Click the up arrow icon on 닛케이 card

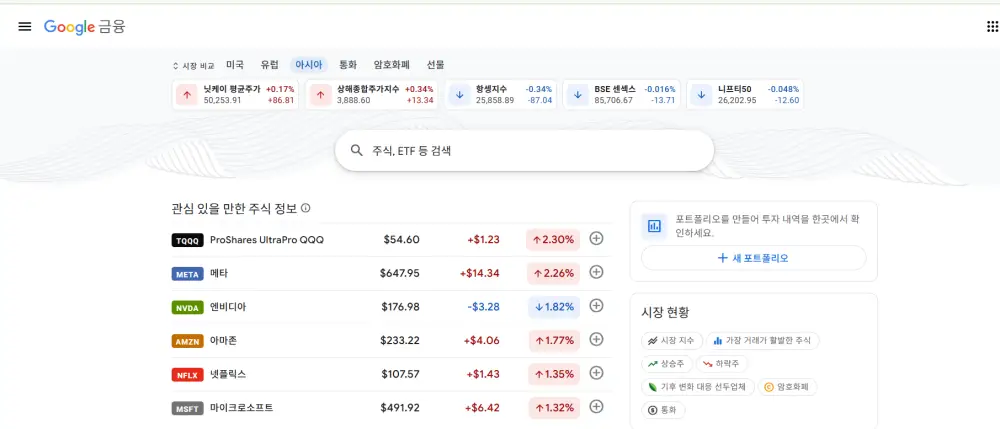coord(187,95)
